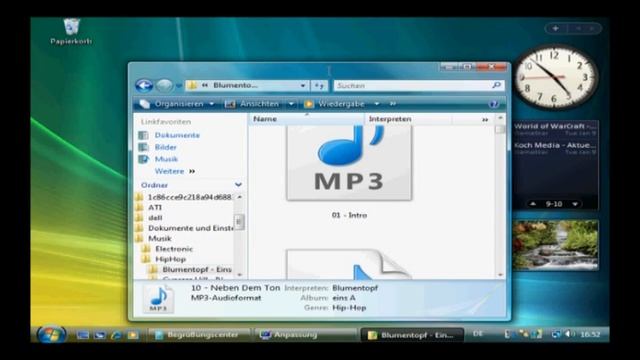This screenshot has height=360, width=640.
Task: Click the magnifier icon in search box
Action: click(x=496, y=85)
